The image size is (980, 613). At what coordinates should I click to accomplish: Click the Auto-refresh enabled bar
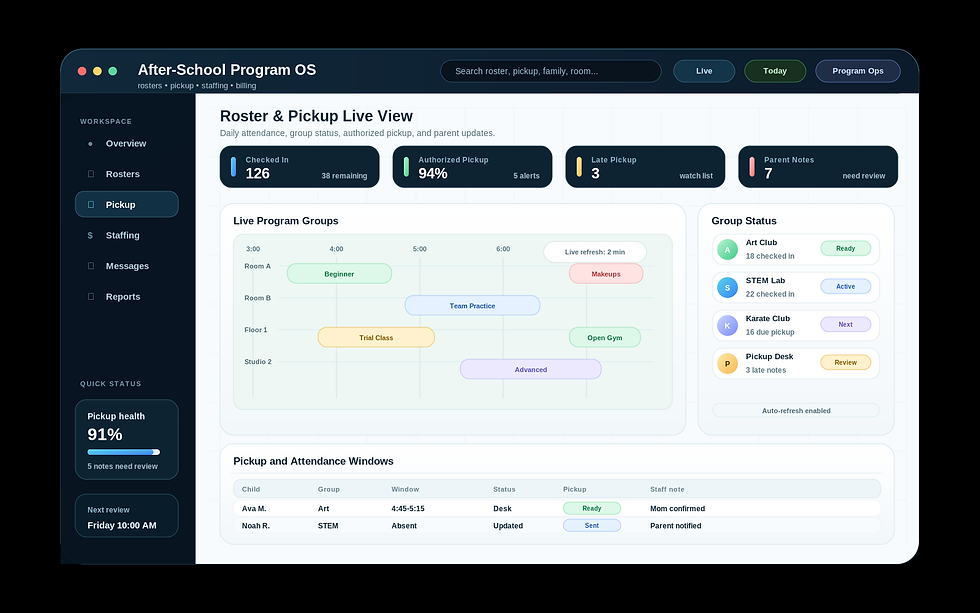[796, 411]
